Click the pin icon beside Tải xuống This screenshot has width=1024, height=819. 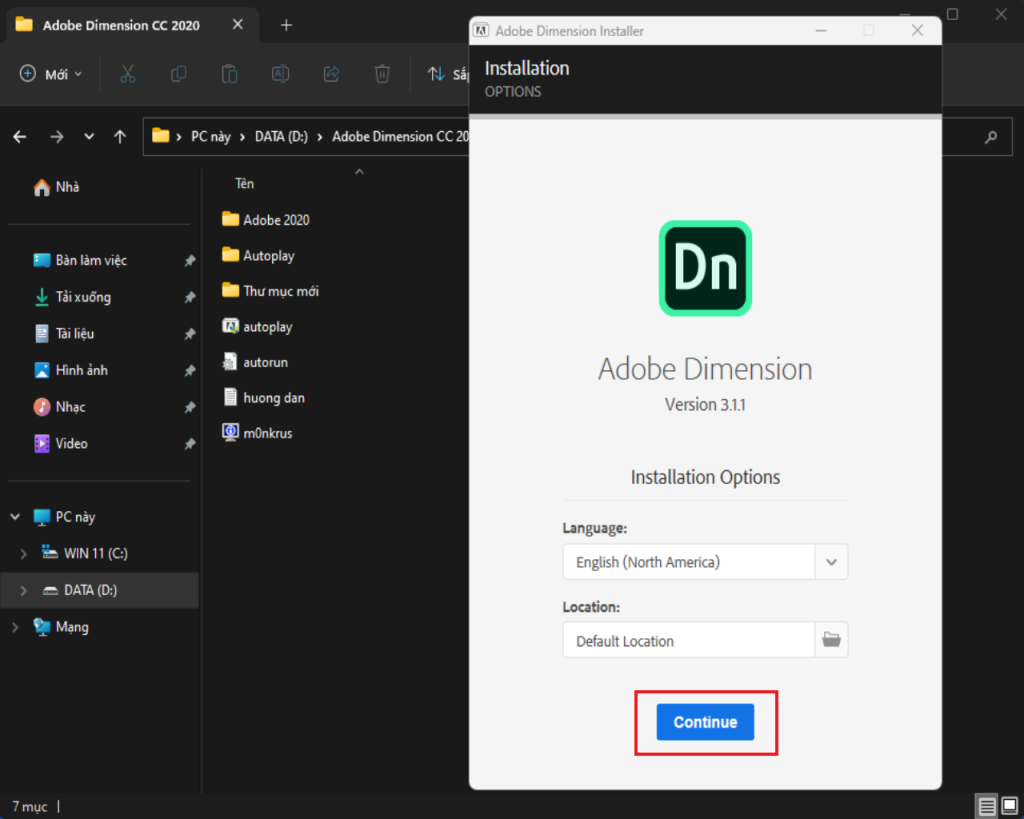coord(189,297)
